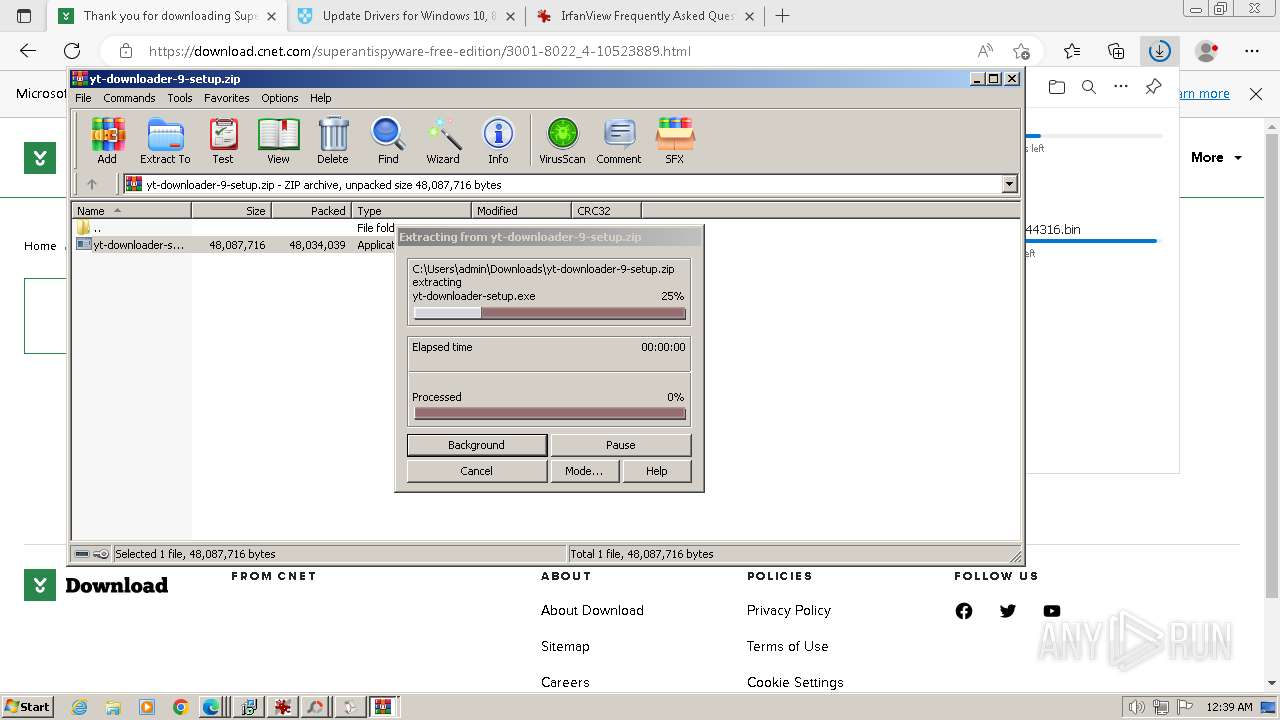Show archive Info
This screenshot has height=720, width=1280.
click(x=498, y=141)
